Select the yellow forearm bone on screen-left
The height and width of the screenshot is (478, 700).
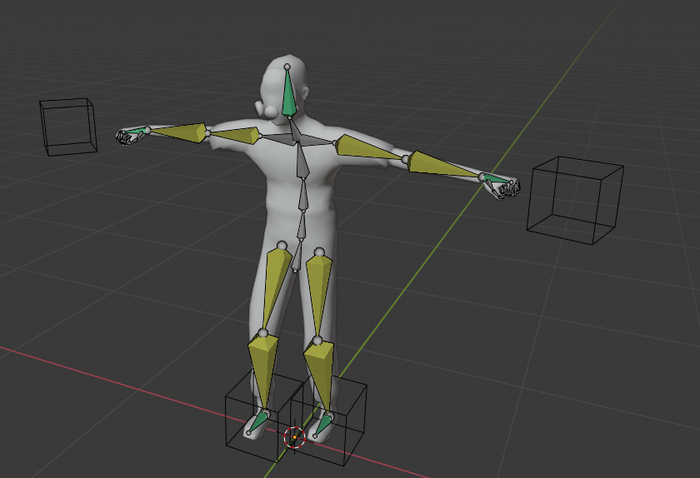pyautogui.click(x=179, y=132)
